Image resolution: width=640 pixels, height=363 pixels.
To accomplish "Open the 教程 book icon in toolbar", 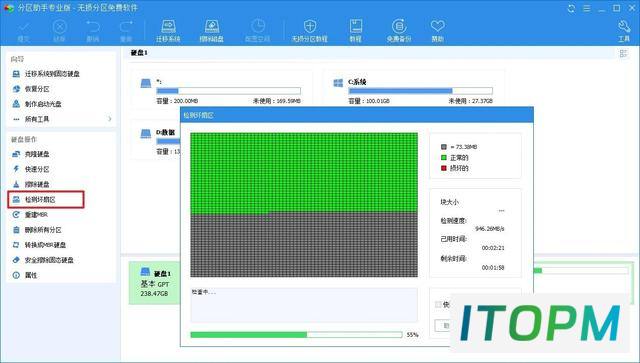I will click(x=356, y=31).
